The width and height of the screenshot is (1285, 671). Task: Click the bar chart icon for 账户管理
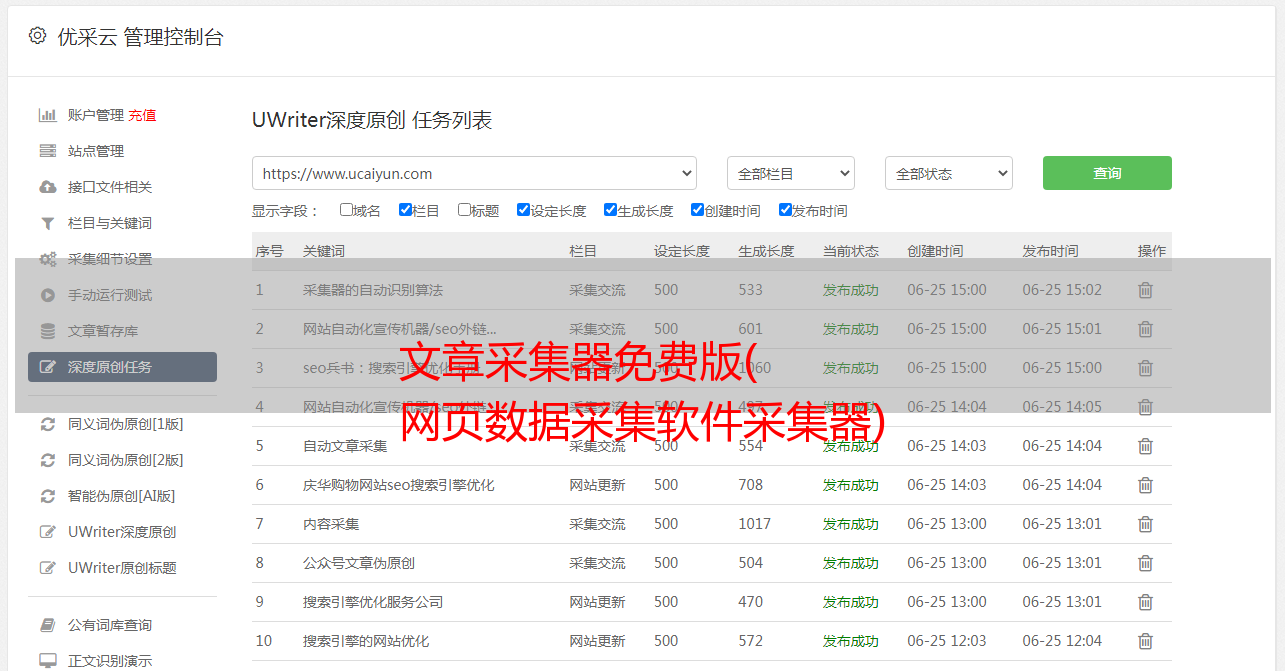point(47,115)
